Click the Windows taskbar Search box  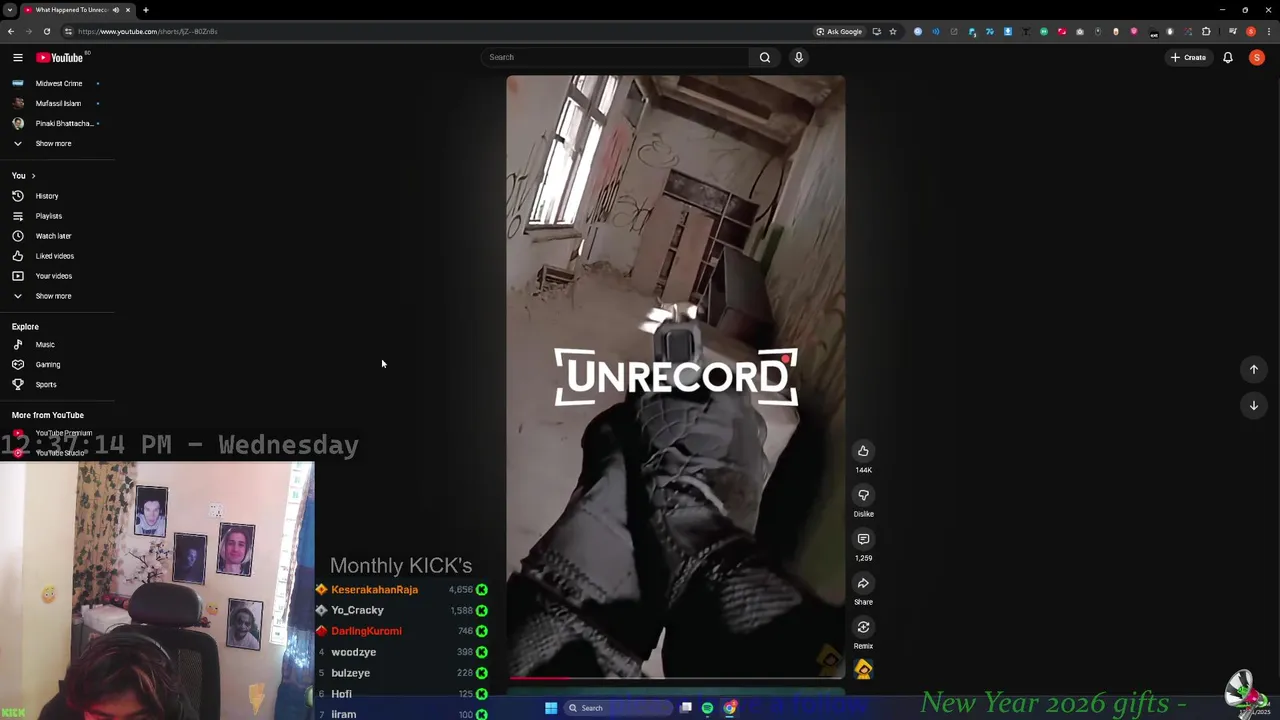pyautogui.click(x=616, y=708)
